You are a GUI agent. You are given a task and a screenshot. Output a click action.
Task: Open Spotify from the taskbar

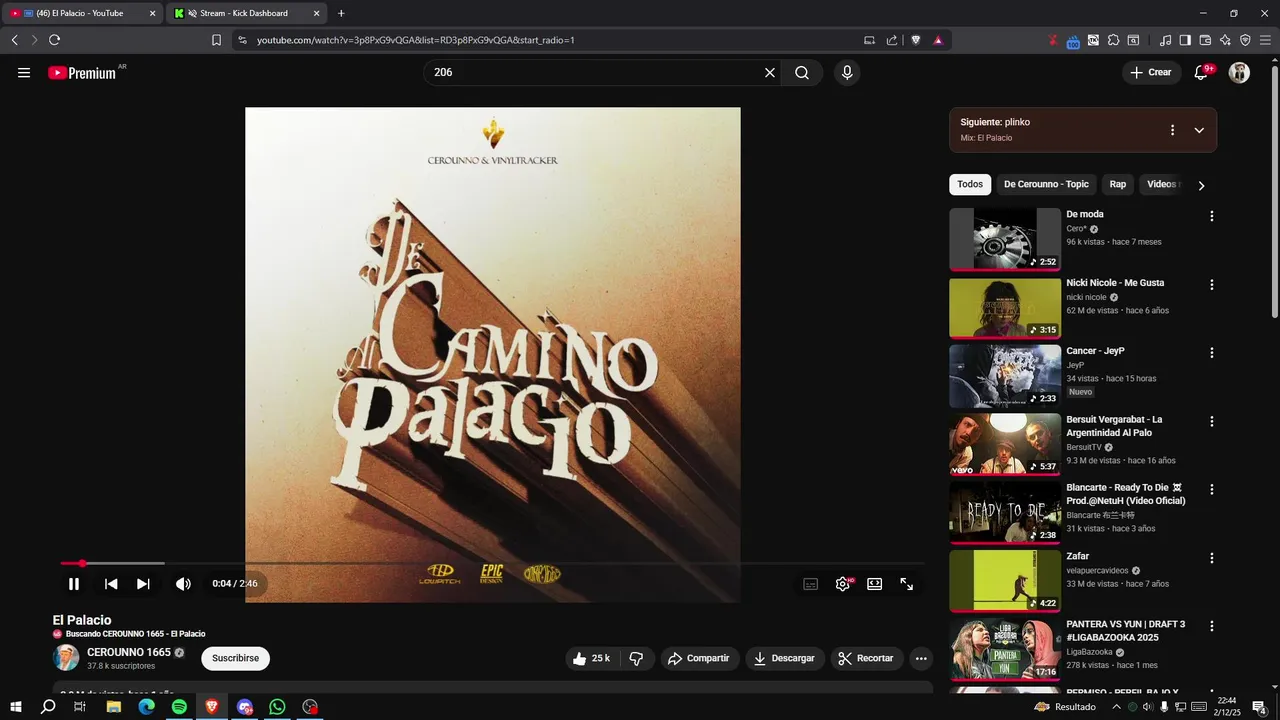(x=179, y=707)
